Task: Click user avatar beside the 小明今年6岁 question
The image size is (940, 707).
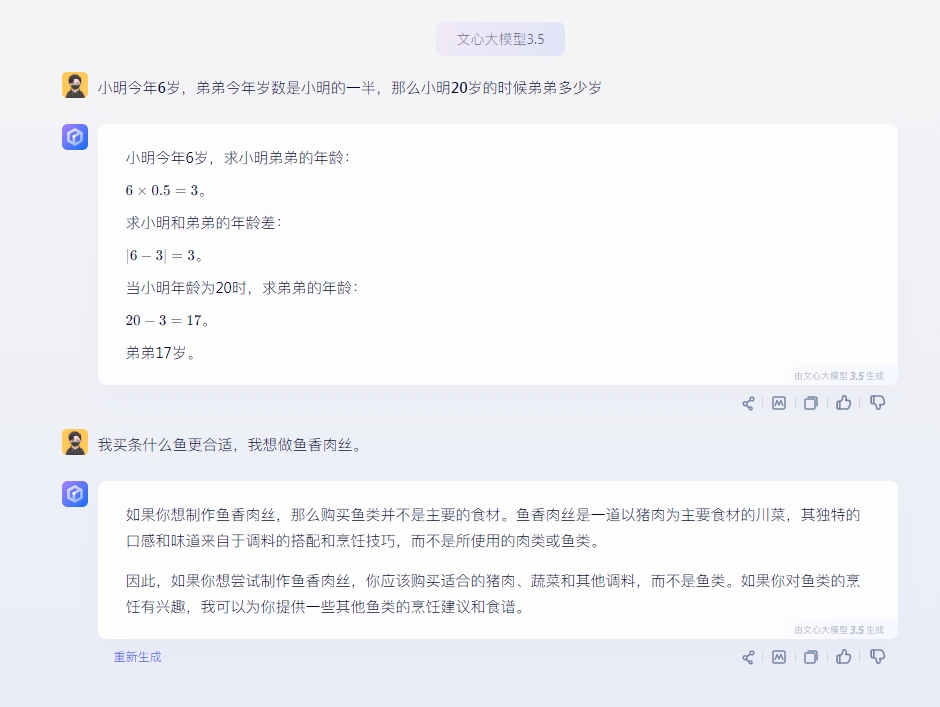Action: pos(75,85)
